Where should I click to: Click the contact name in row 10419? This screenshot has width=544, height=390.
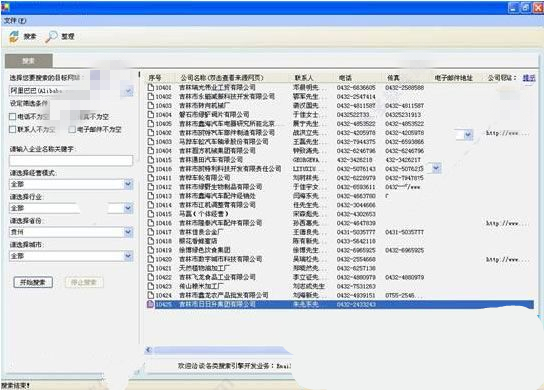tap(309, 250)
